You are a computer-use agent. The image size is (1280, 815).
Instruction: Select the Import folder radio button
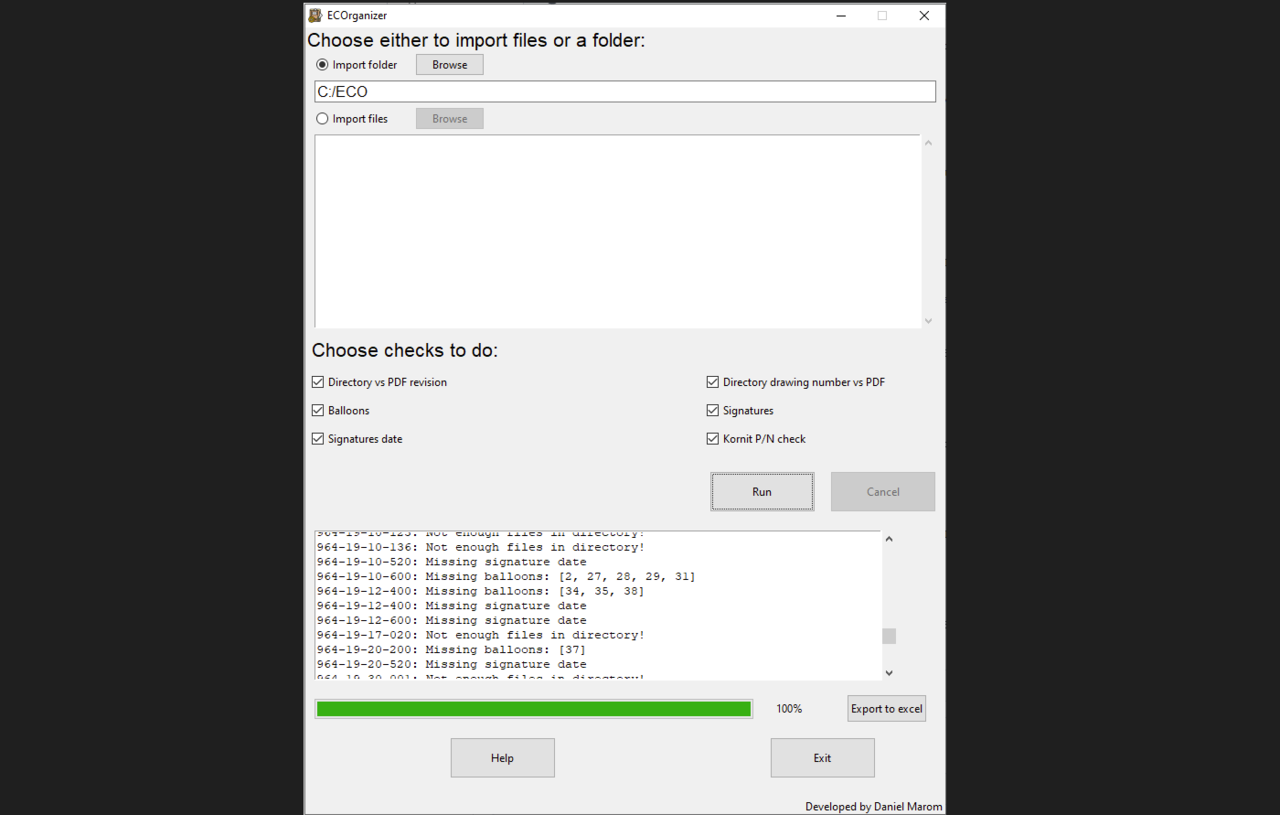(x=322, y=64)
